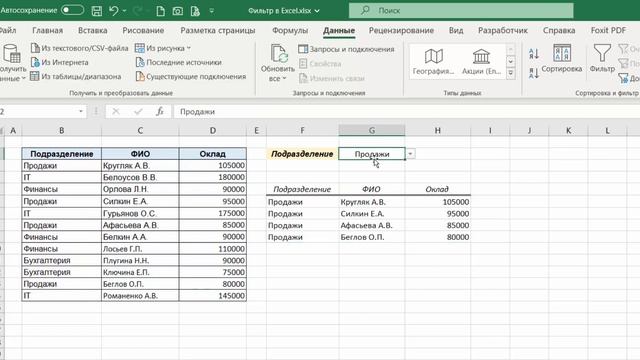
Task: Click the sort ascending А-Я icon
Action: coord(533,53)
